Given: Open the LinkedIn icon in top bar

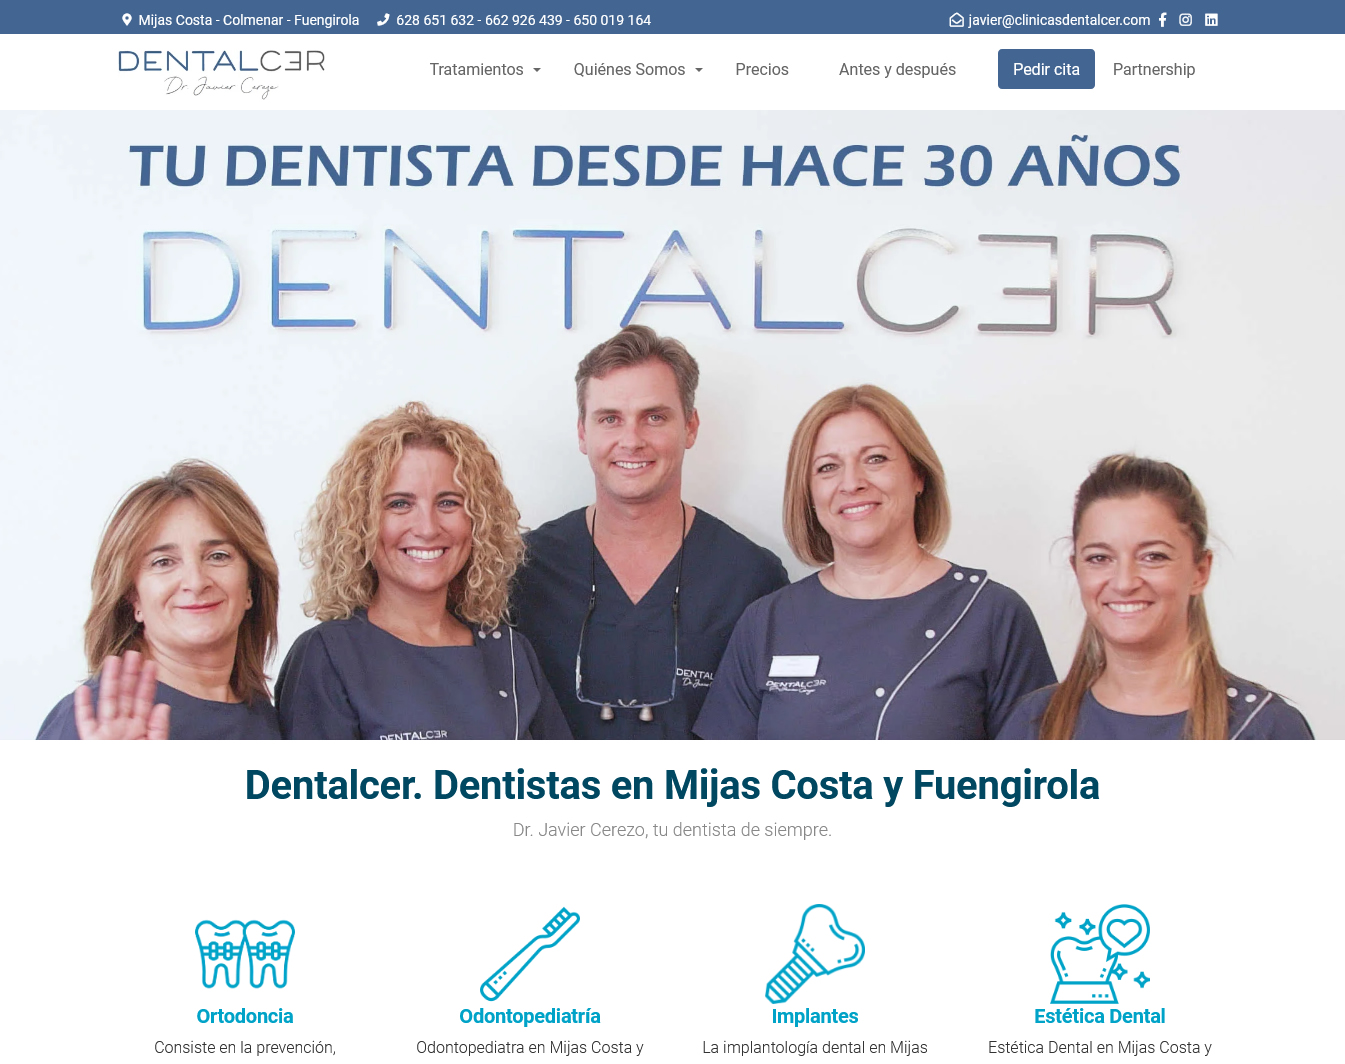Looking at the screenshot, I should point(1211,20).
